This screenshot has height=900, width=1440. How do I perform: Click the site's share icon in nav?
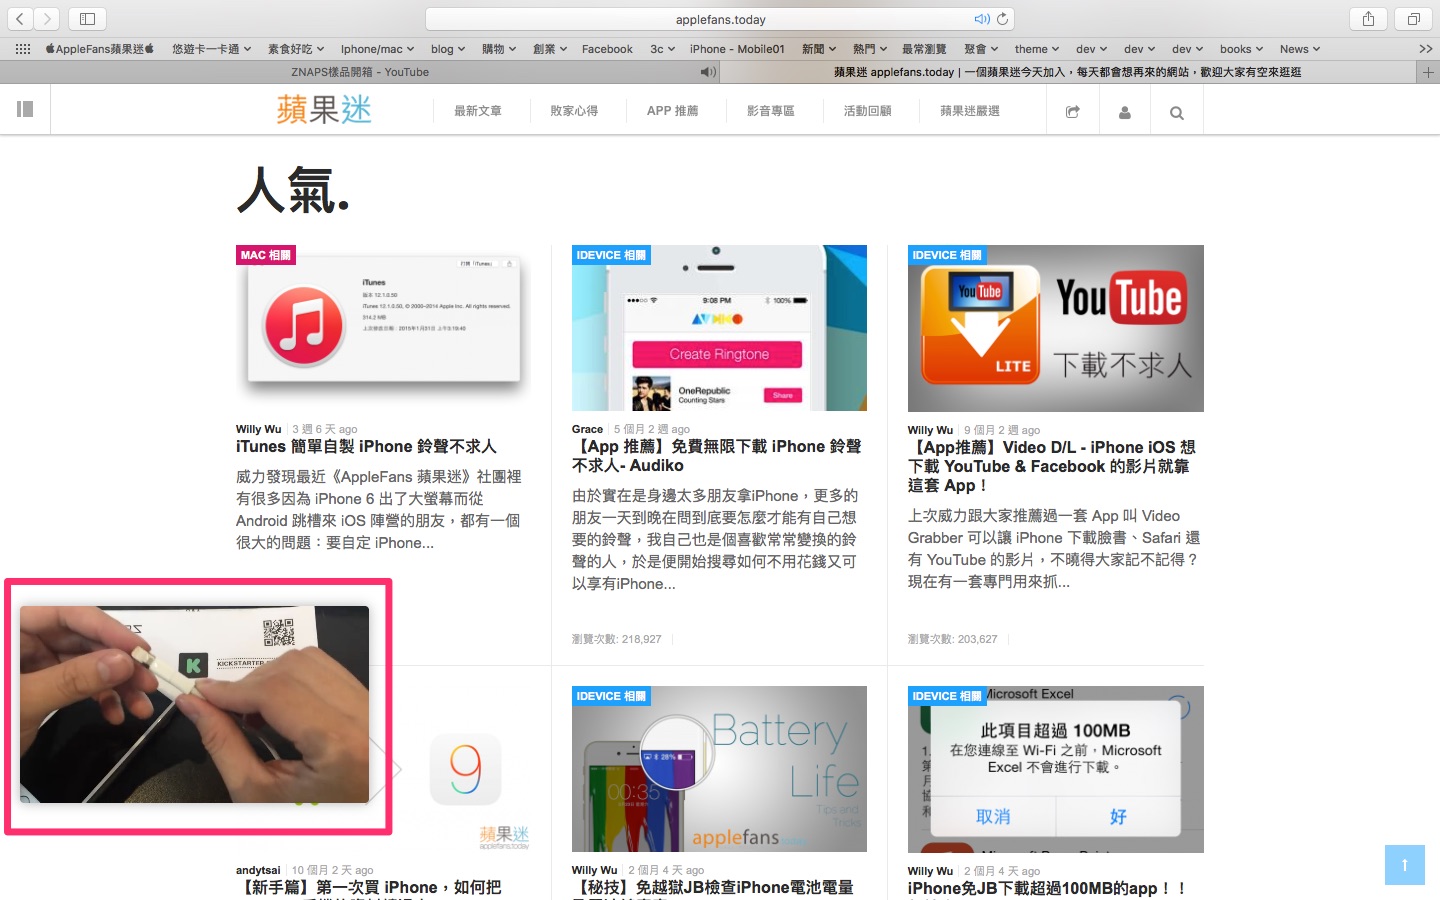coord(1073,112)
